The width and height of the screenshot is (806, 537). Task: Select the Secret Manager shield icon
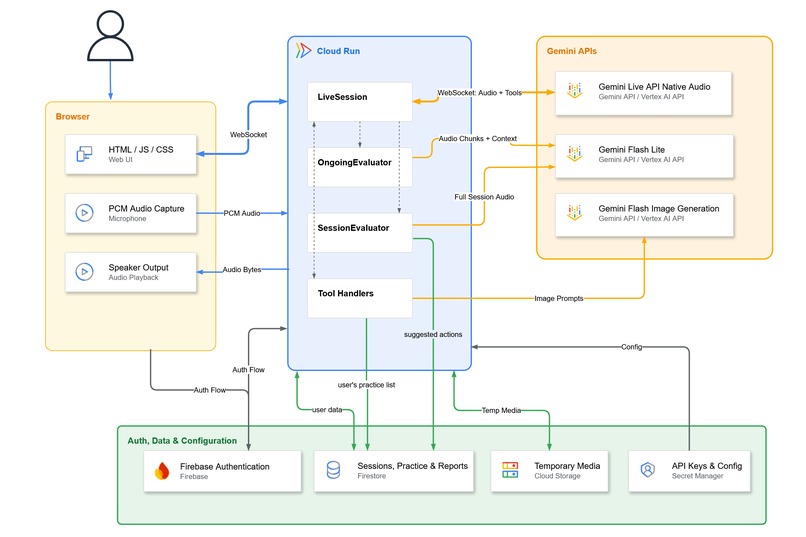(x=648, y=470)
